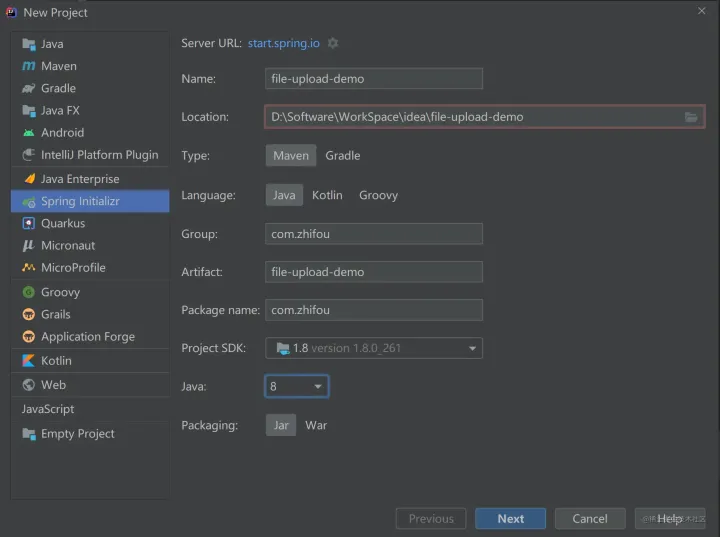Click the Quarkus icon
Viewport: 720px width, 537px height.
[x=29, y=223]
